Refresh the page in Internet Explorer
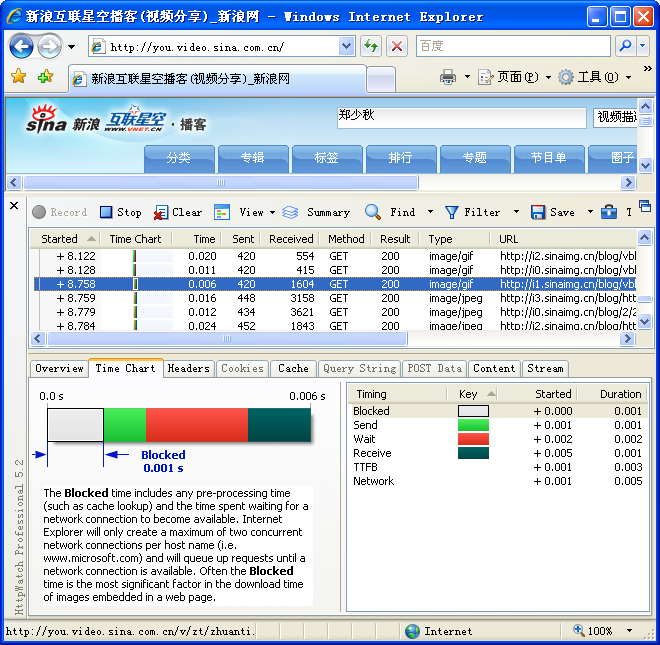Viewport: 660px width, 645px height. tap(371, 47)
